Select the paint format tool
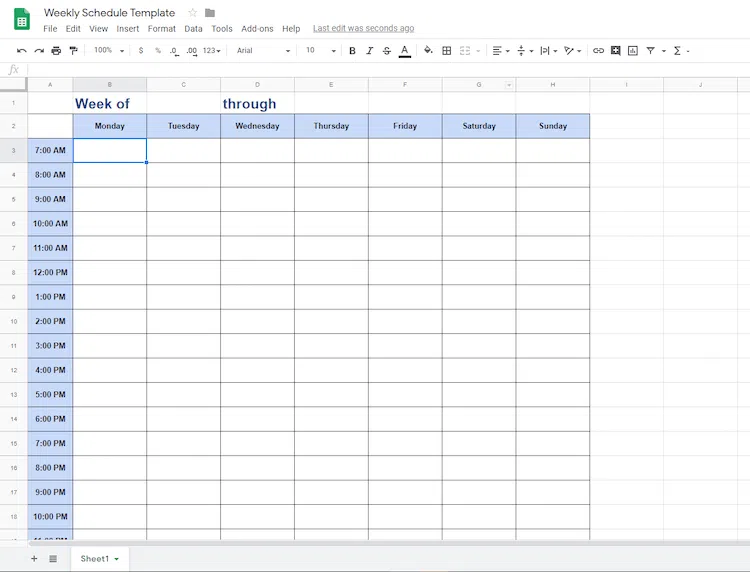The image size is (750, 572). [73, 50]
